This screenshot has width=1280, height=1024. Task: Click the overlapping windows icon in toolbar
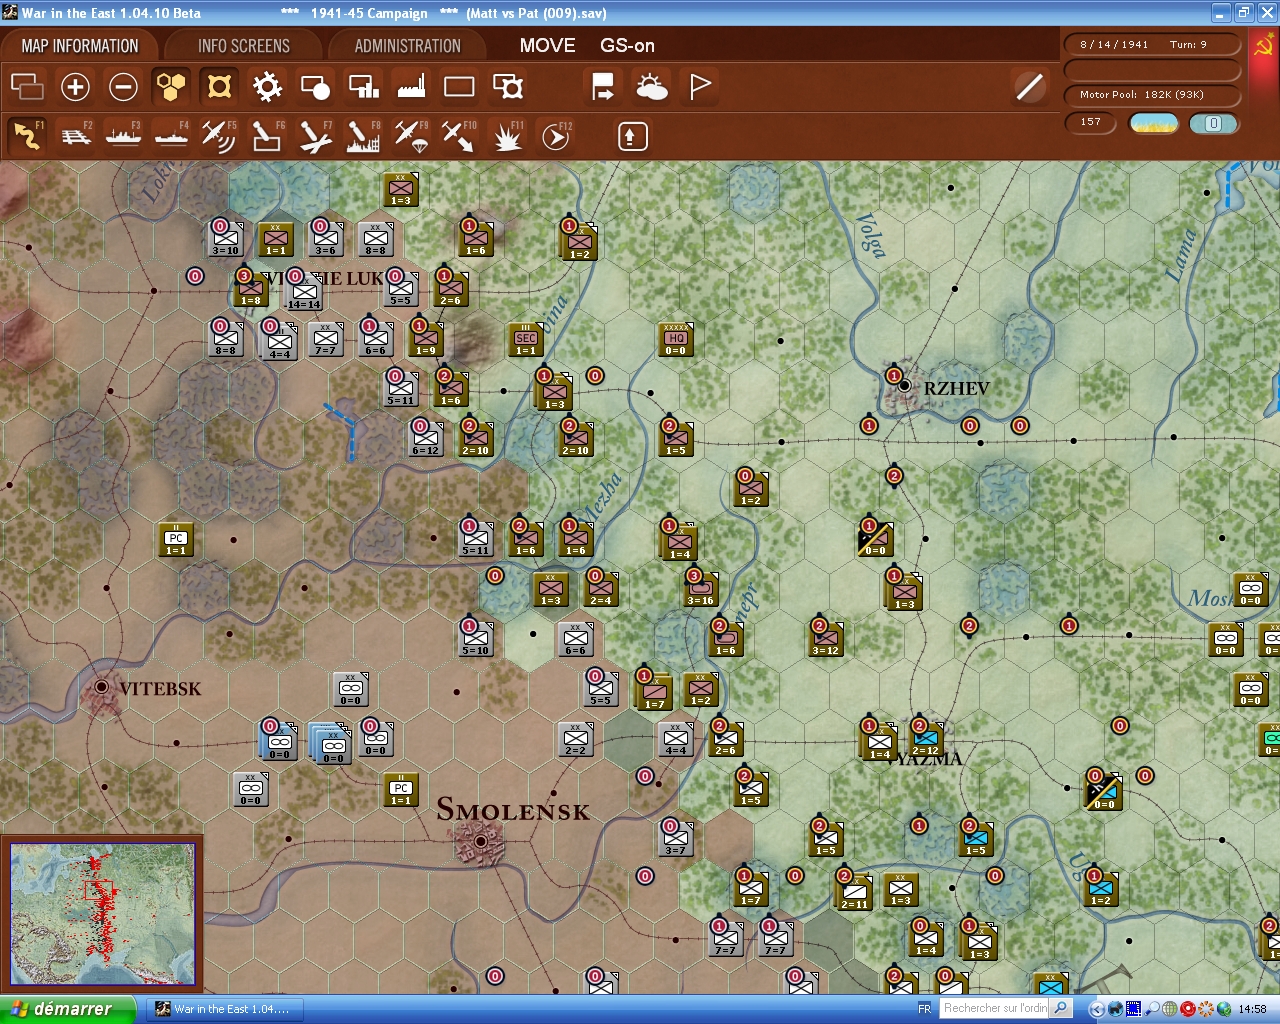(x=27, y=87)
